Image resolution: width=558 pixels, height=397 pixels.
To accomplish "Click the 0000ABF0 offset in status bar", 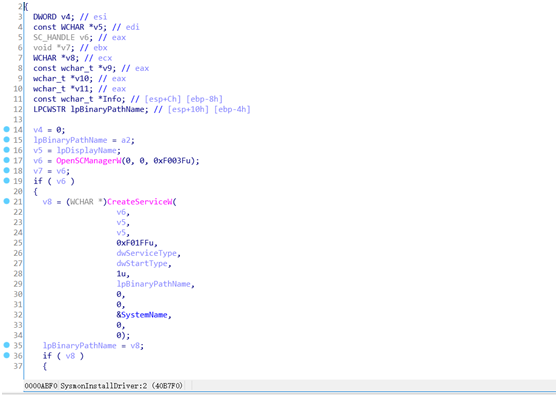I will tap(41, 386).
